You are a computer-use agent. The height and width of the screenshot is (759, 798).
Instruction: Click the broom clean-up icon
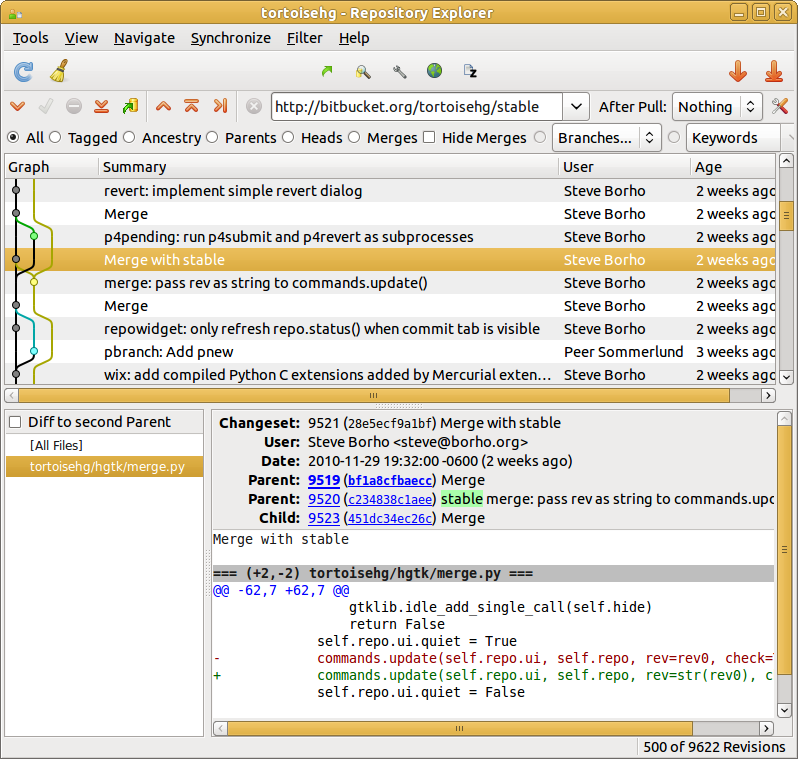point(60,71)
